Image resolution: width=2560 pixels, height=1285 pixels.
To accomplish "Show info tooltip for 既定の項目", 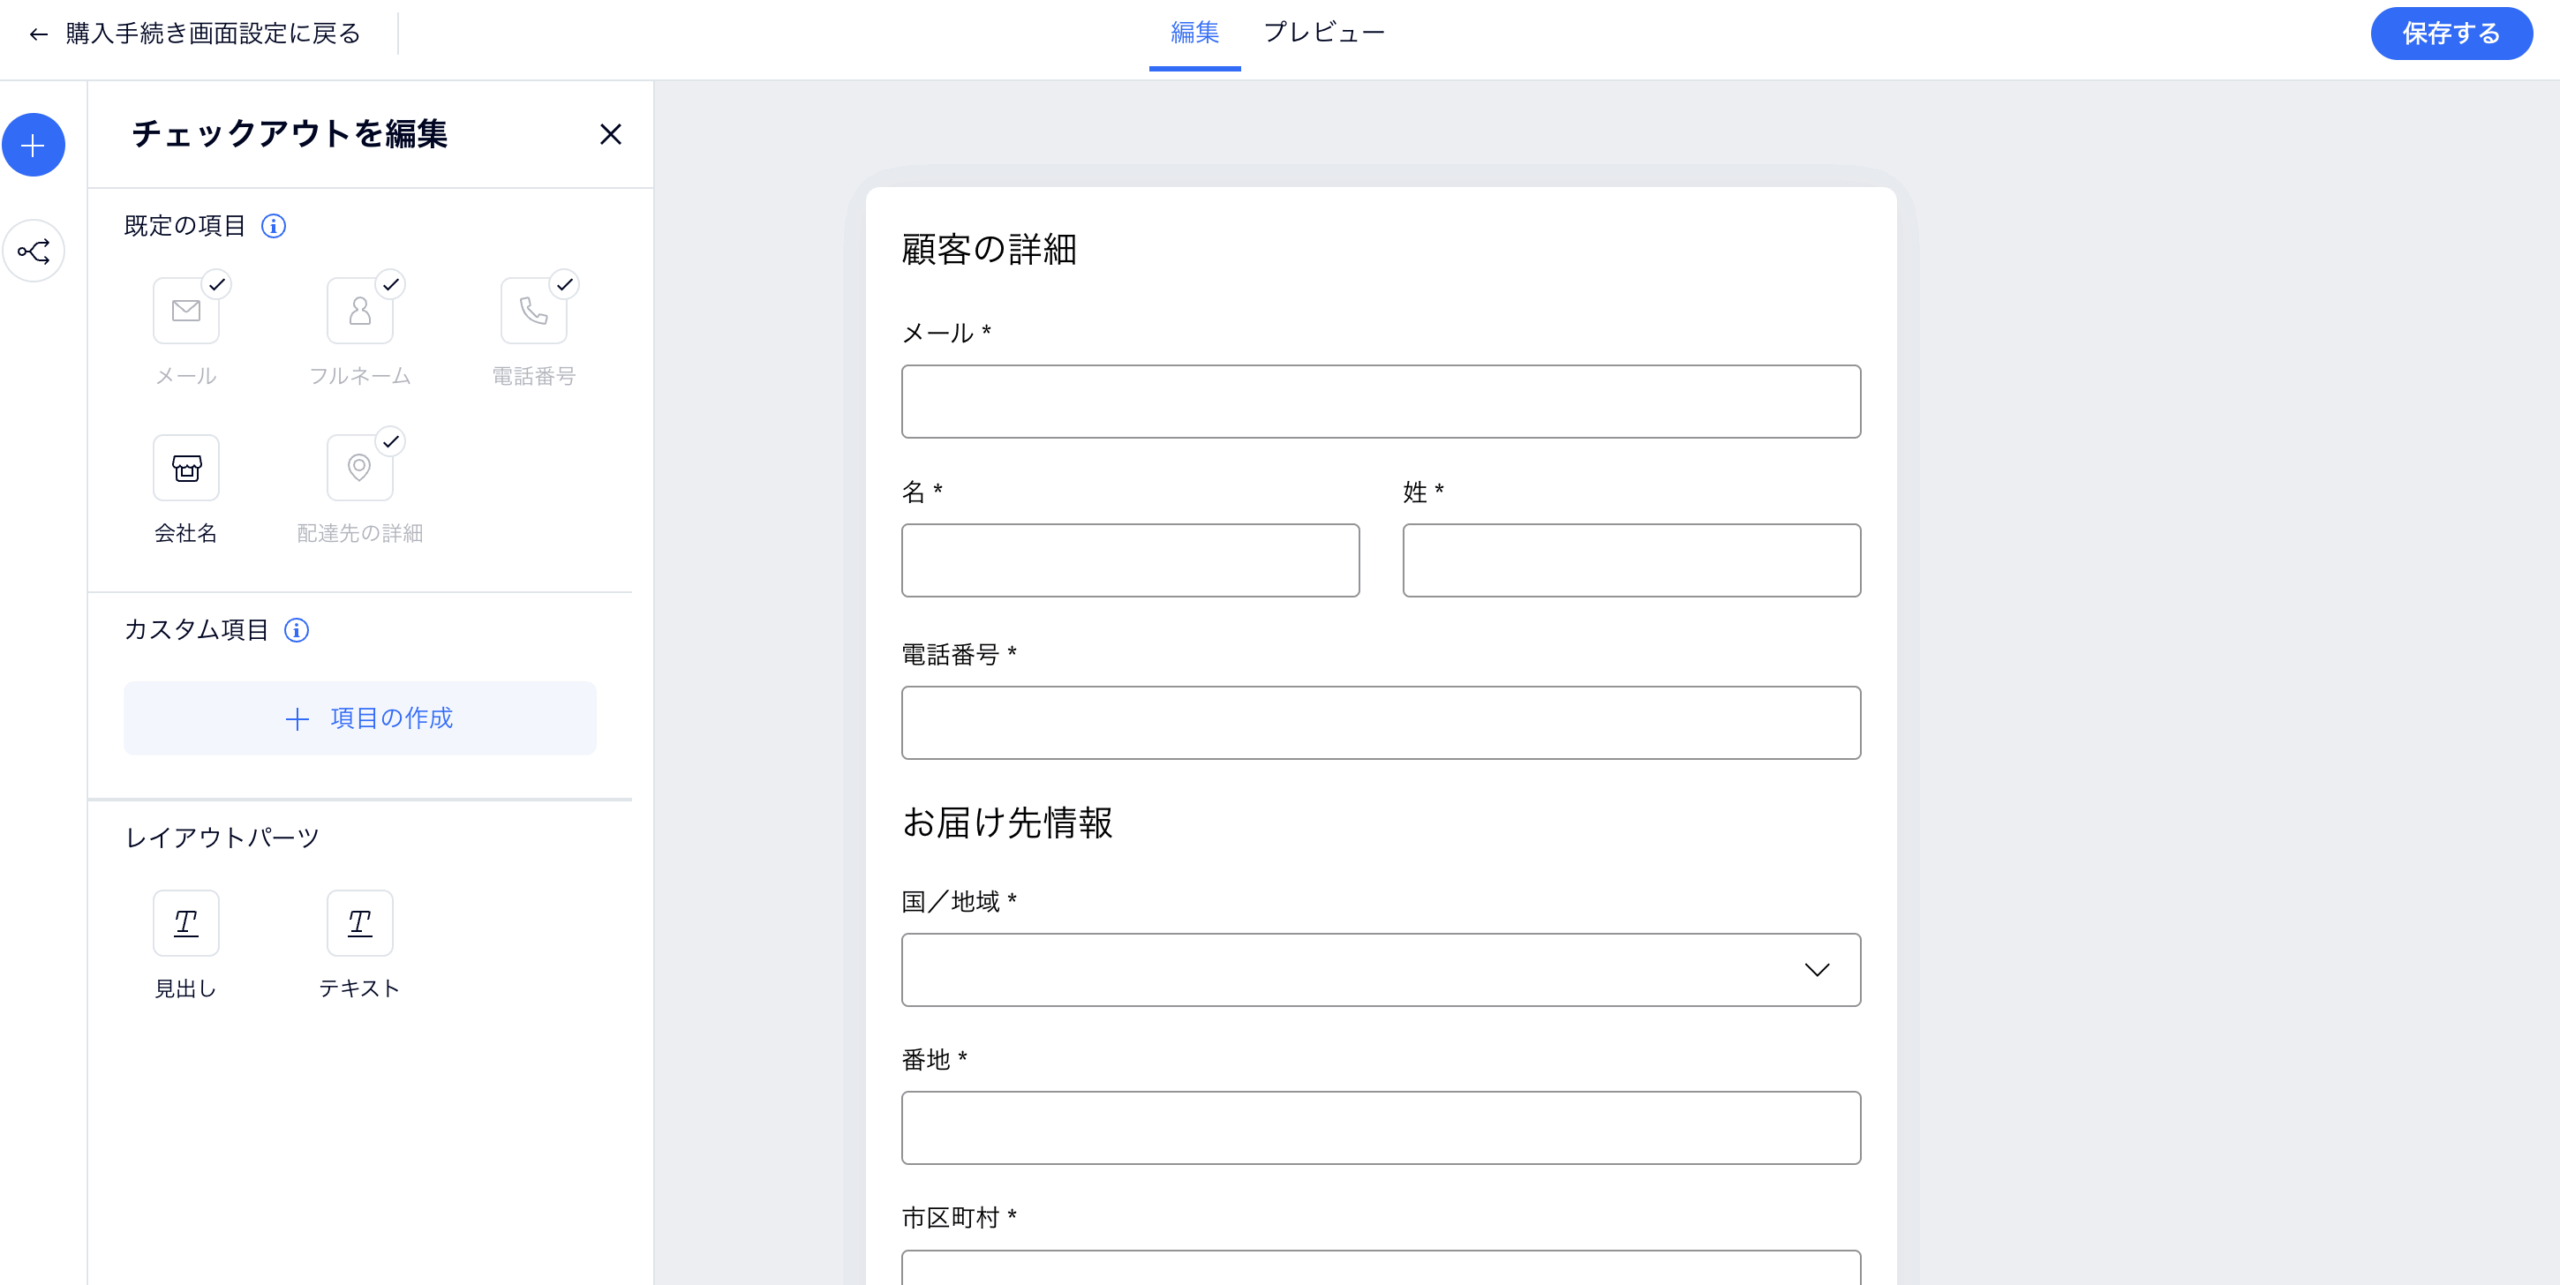I will (274, 226).
